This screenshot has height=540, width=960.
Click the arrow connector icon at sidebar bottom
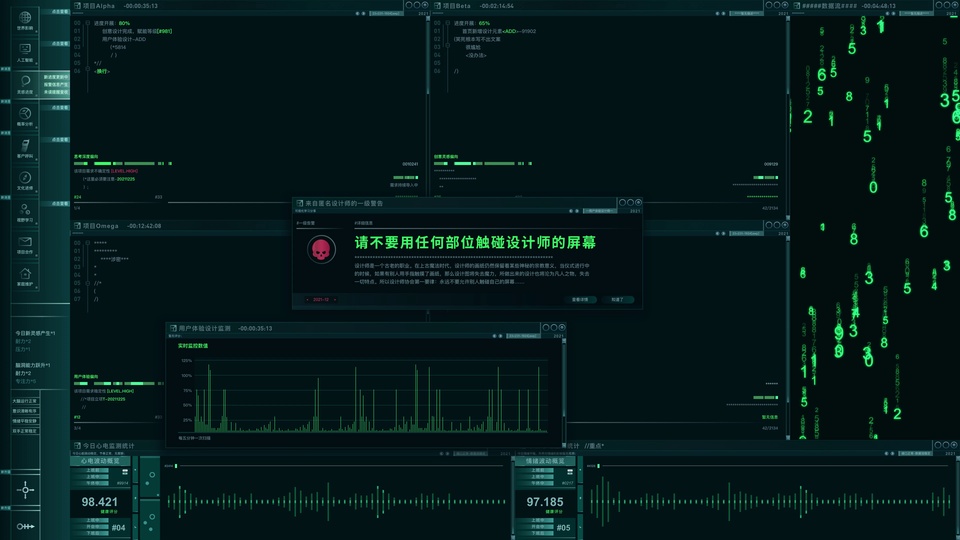pos(25,527)
